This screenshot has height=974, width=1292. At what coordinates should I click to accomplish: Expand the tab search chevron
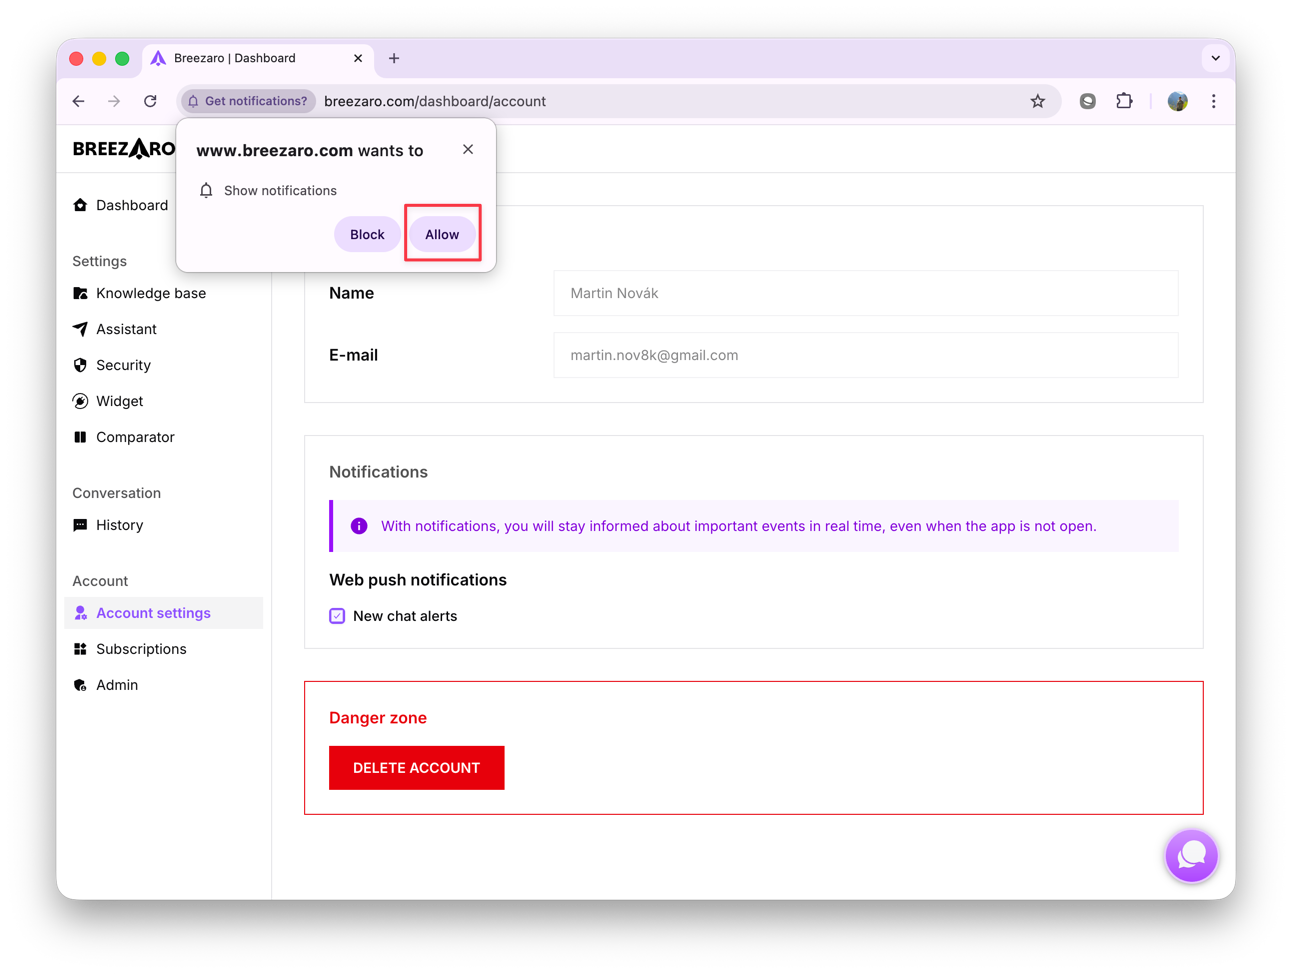1216,58
